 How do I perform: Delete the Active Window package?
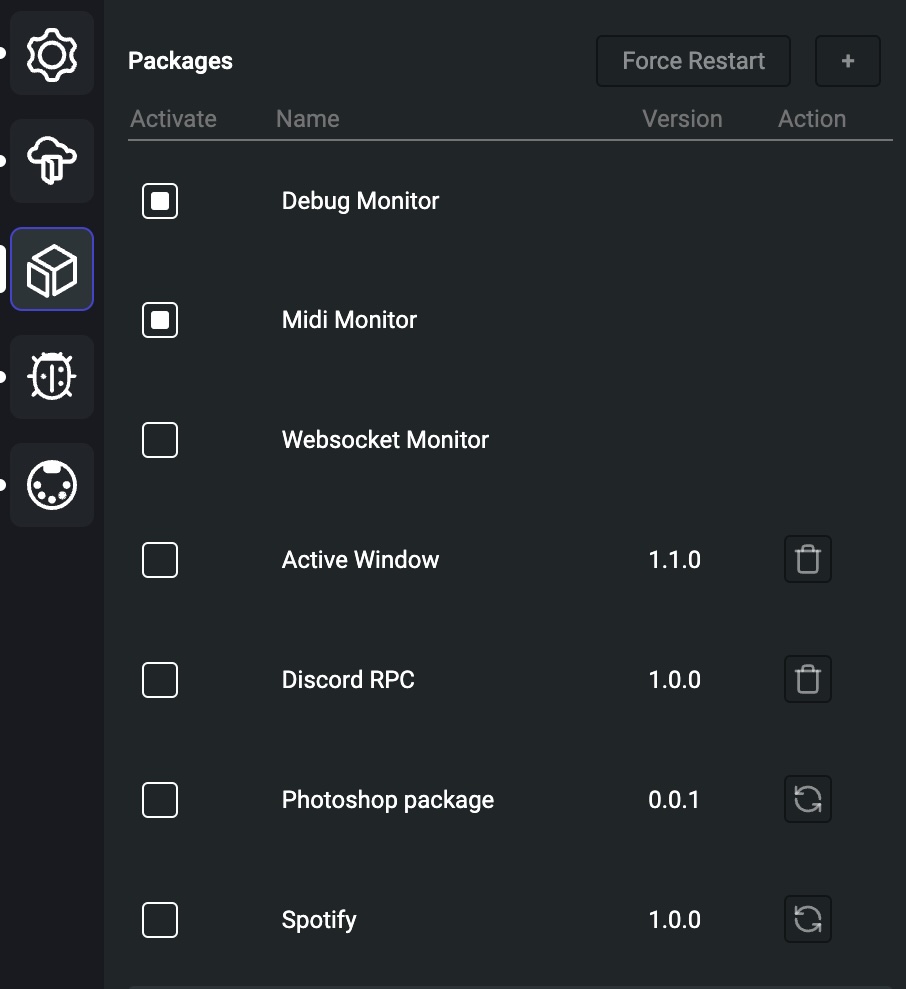click(808, 559)
